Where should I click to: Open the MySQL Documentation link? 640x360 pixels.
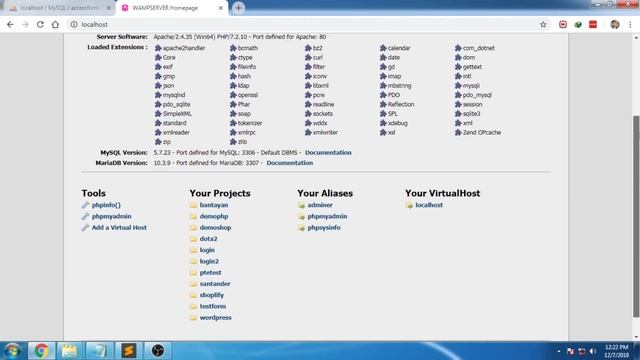tap(328, 153)
